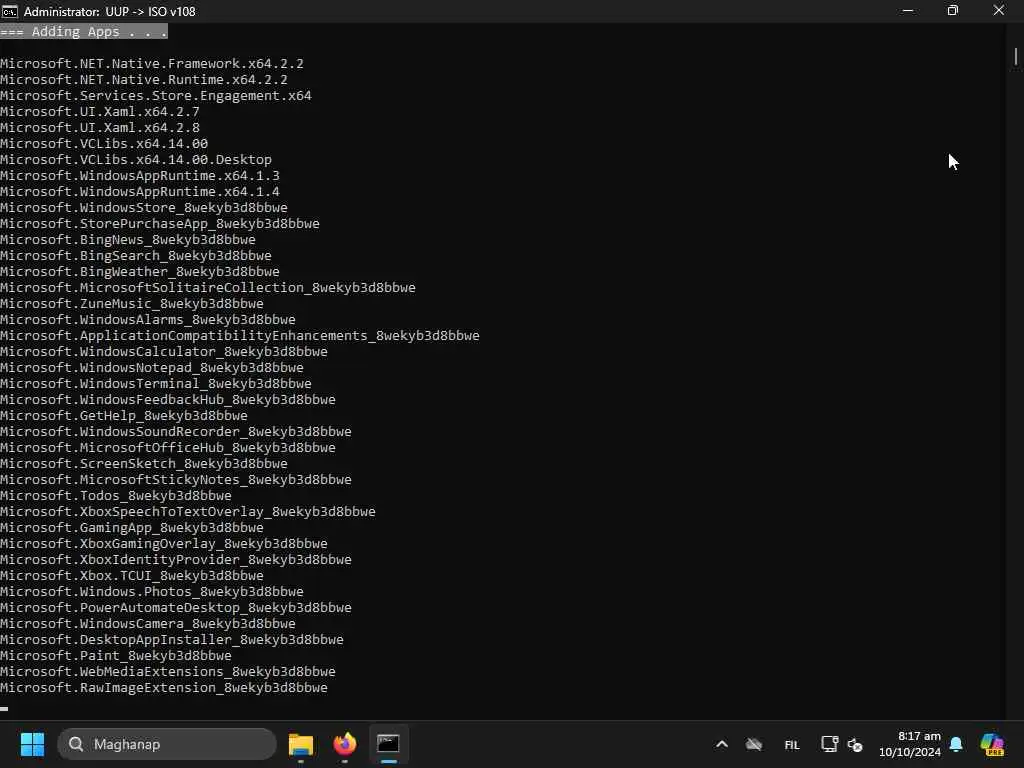Click the Microsoft.UI.Xaml.x64.2.8 line

click(100, 127)
